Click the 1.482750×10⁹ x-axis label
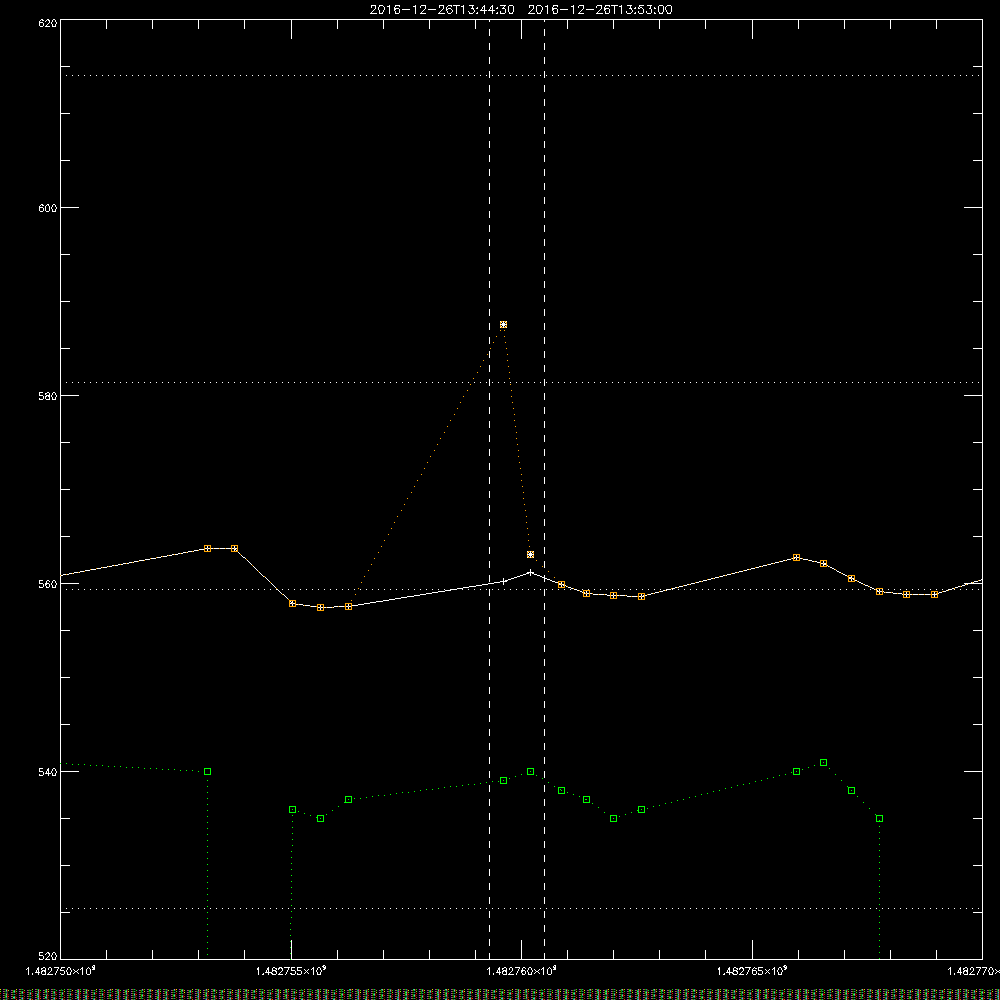Viewport: 1000px width, 1000px height. coord(61,971)
